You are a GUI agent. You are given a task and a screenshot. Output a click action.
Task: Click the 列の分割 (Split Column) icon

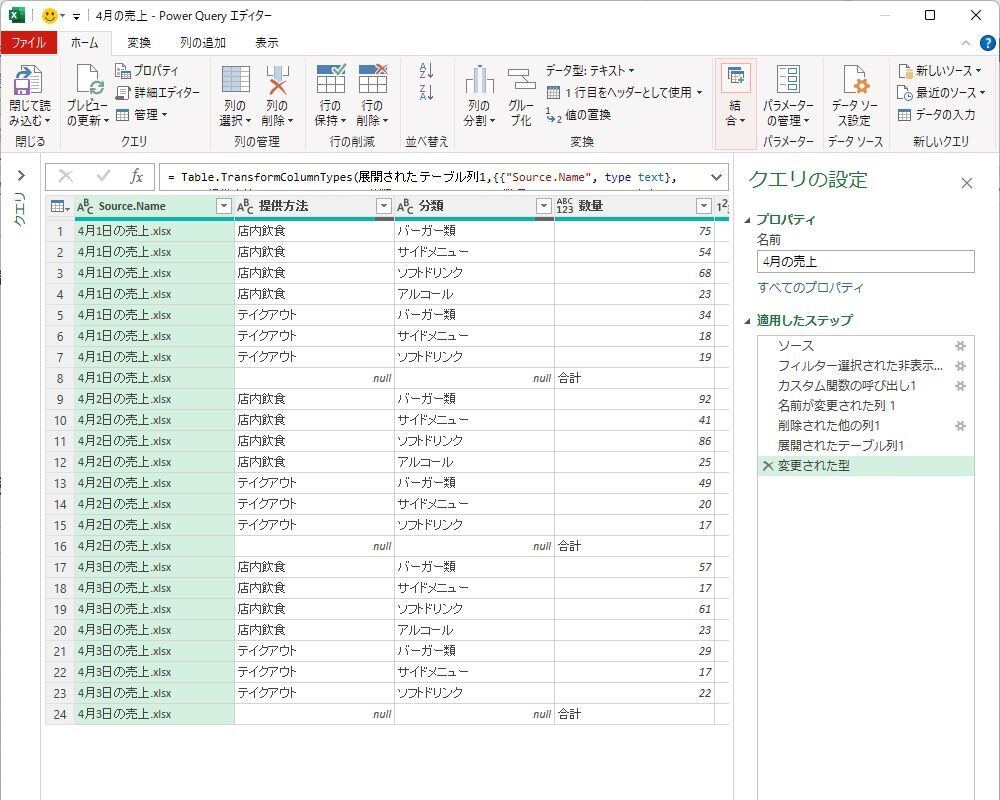[x=479, y=82]
